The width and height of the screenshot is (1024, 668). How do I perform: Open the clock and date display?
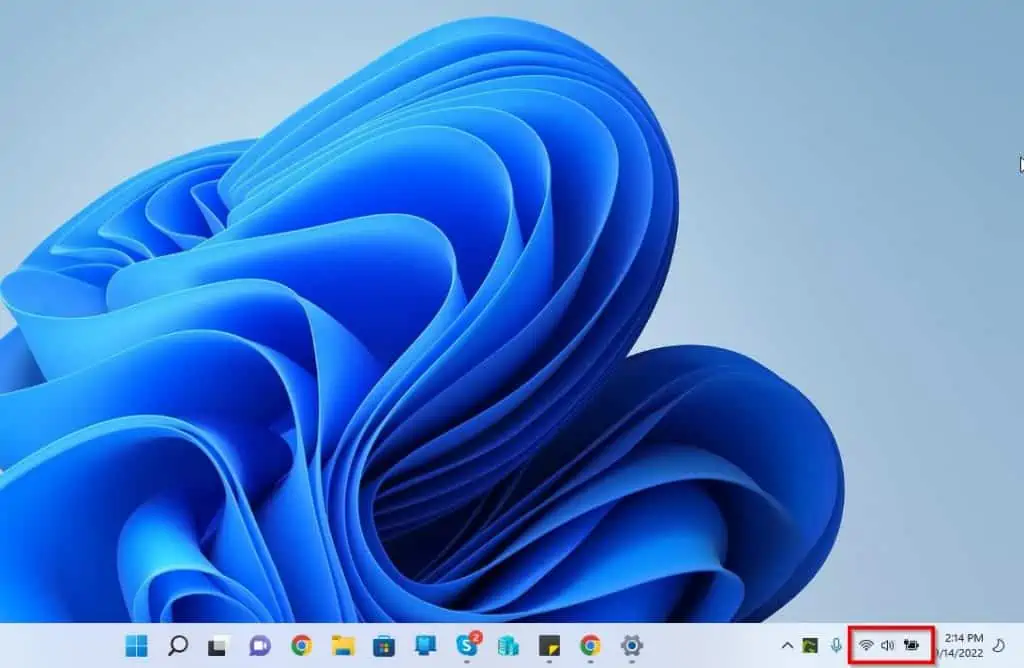point(962,646)
